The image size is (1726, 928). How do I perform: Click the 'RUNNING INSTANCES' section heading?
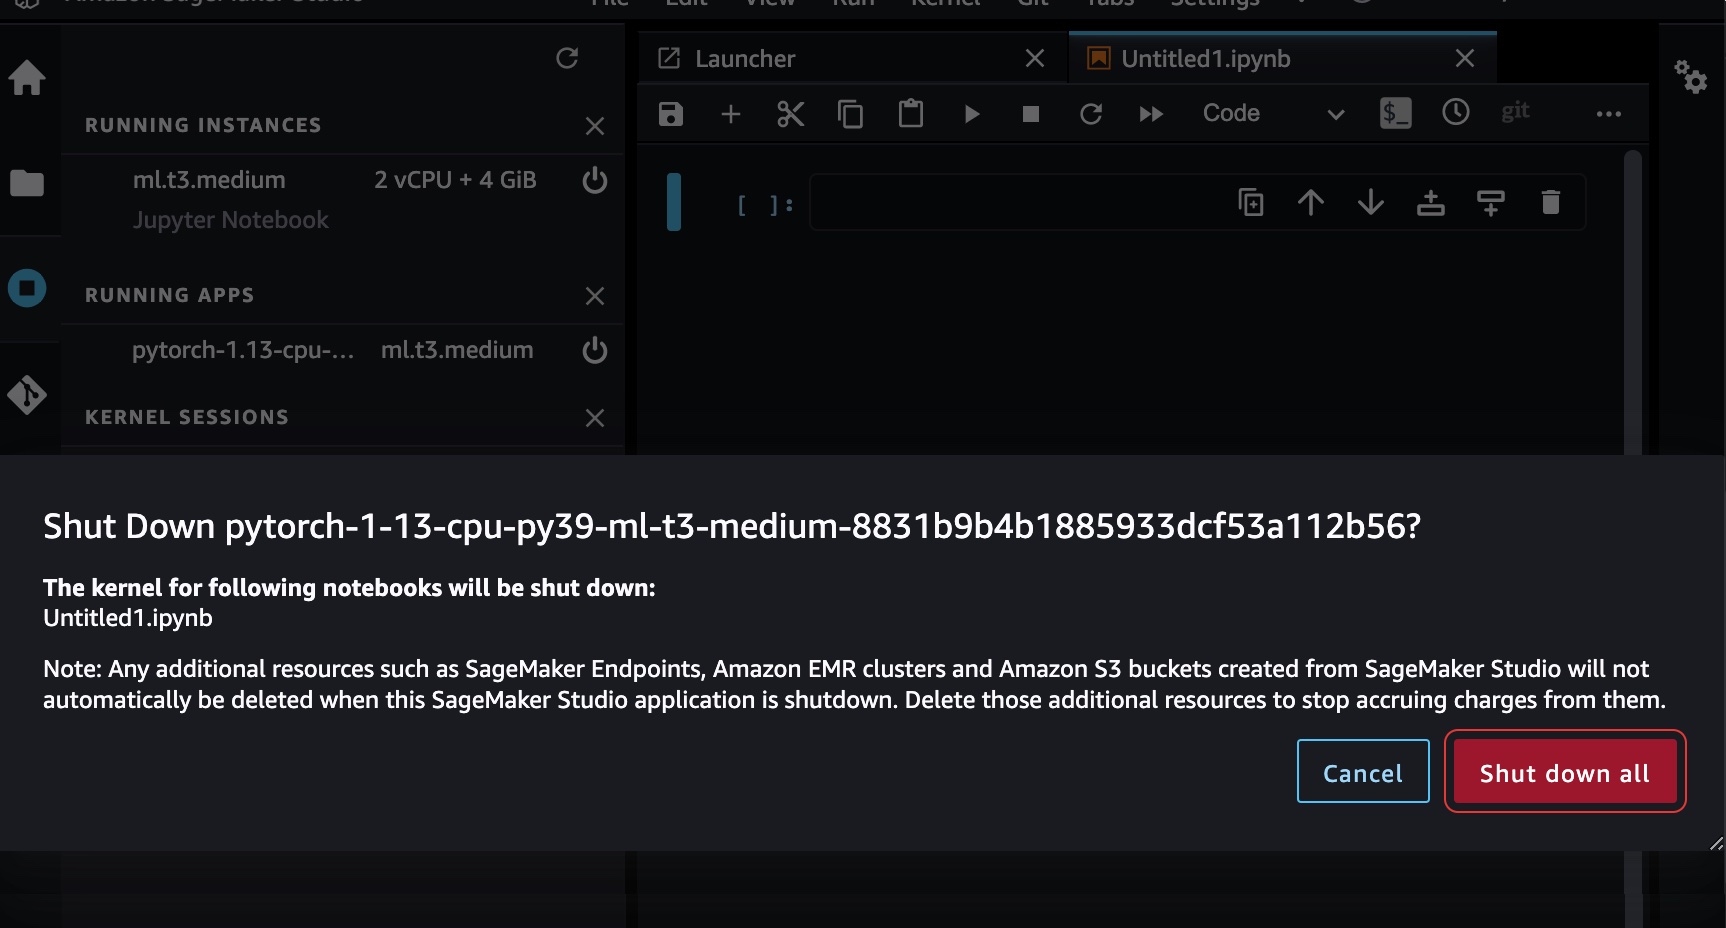[203, 125]
